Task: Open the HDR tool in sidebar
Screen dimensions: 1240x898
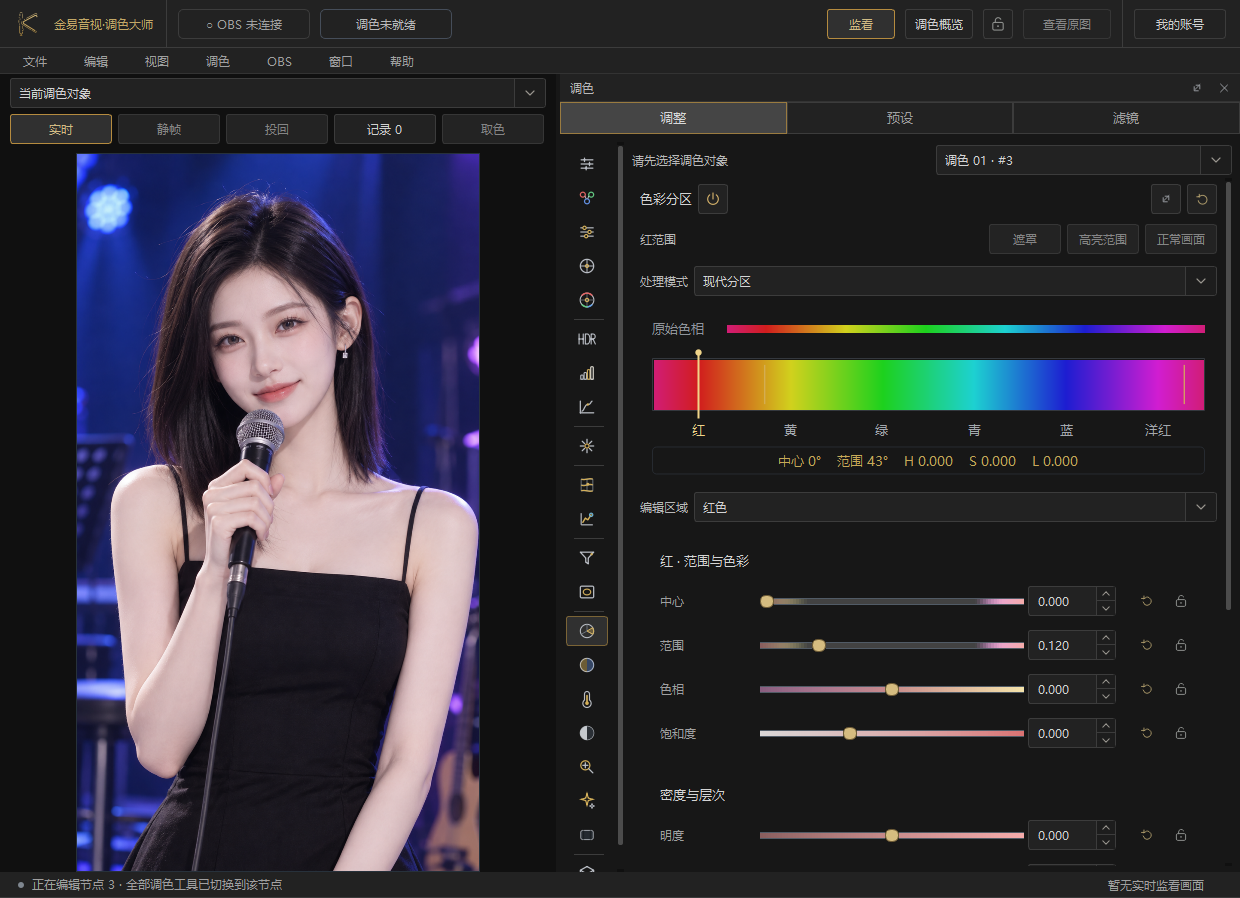Action: tap(587, 340)
